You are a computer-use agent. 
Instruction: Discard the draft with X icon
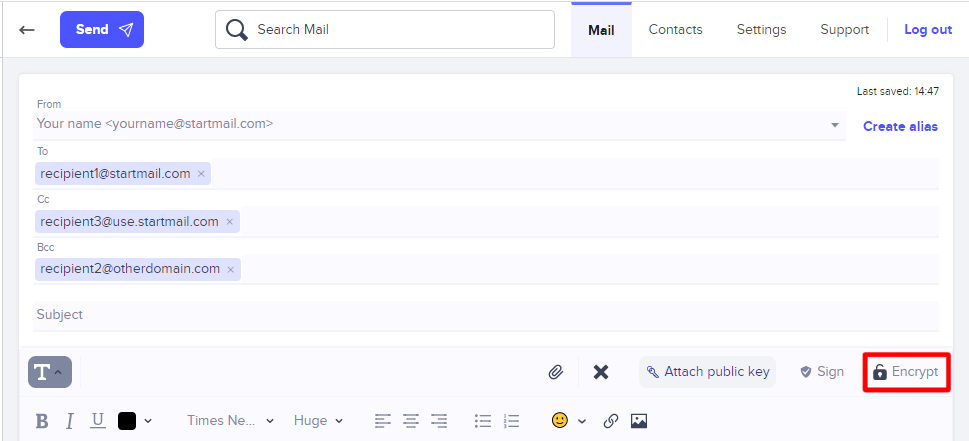tap(601, 372)
